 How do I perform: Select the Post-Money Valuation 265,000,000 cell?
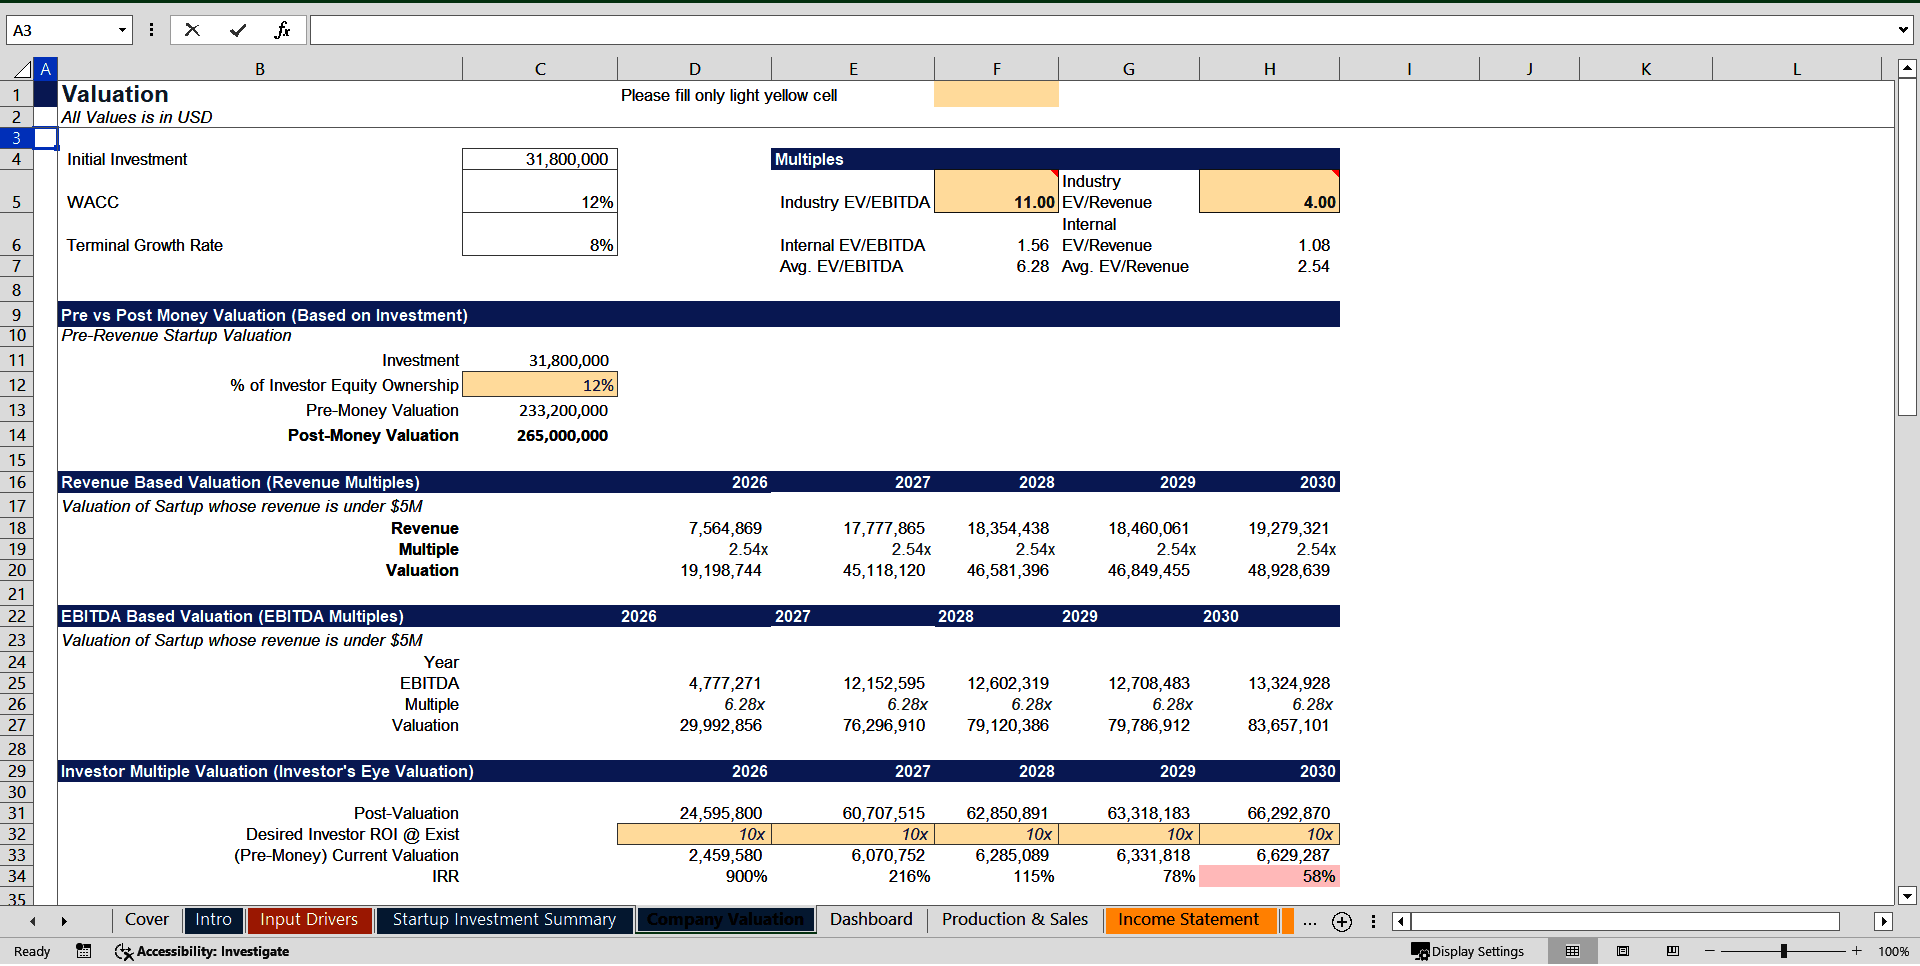[x=540, y=435]
